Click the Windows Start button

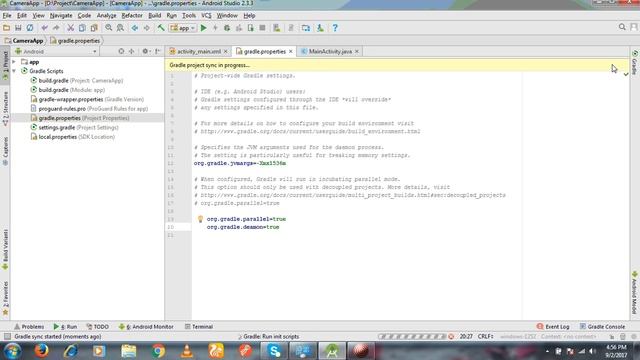12,351
